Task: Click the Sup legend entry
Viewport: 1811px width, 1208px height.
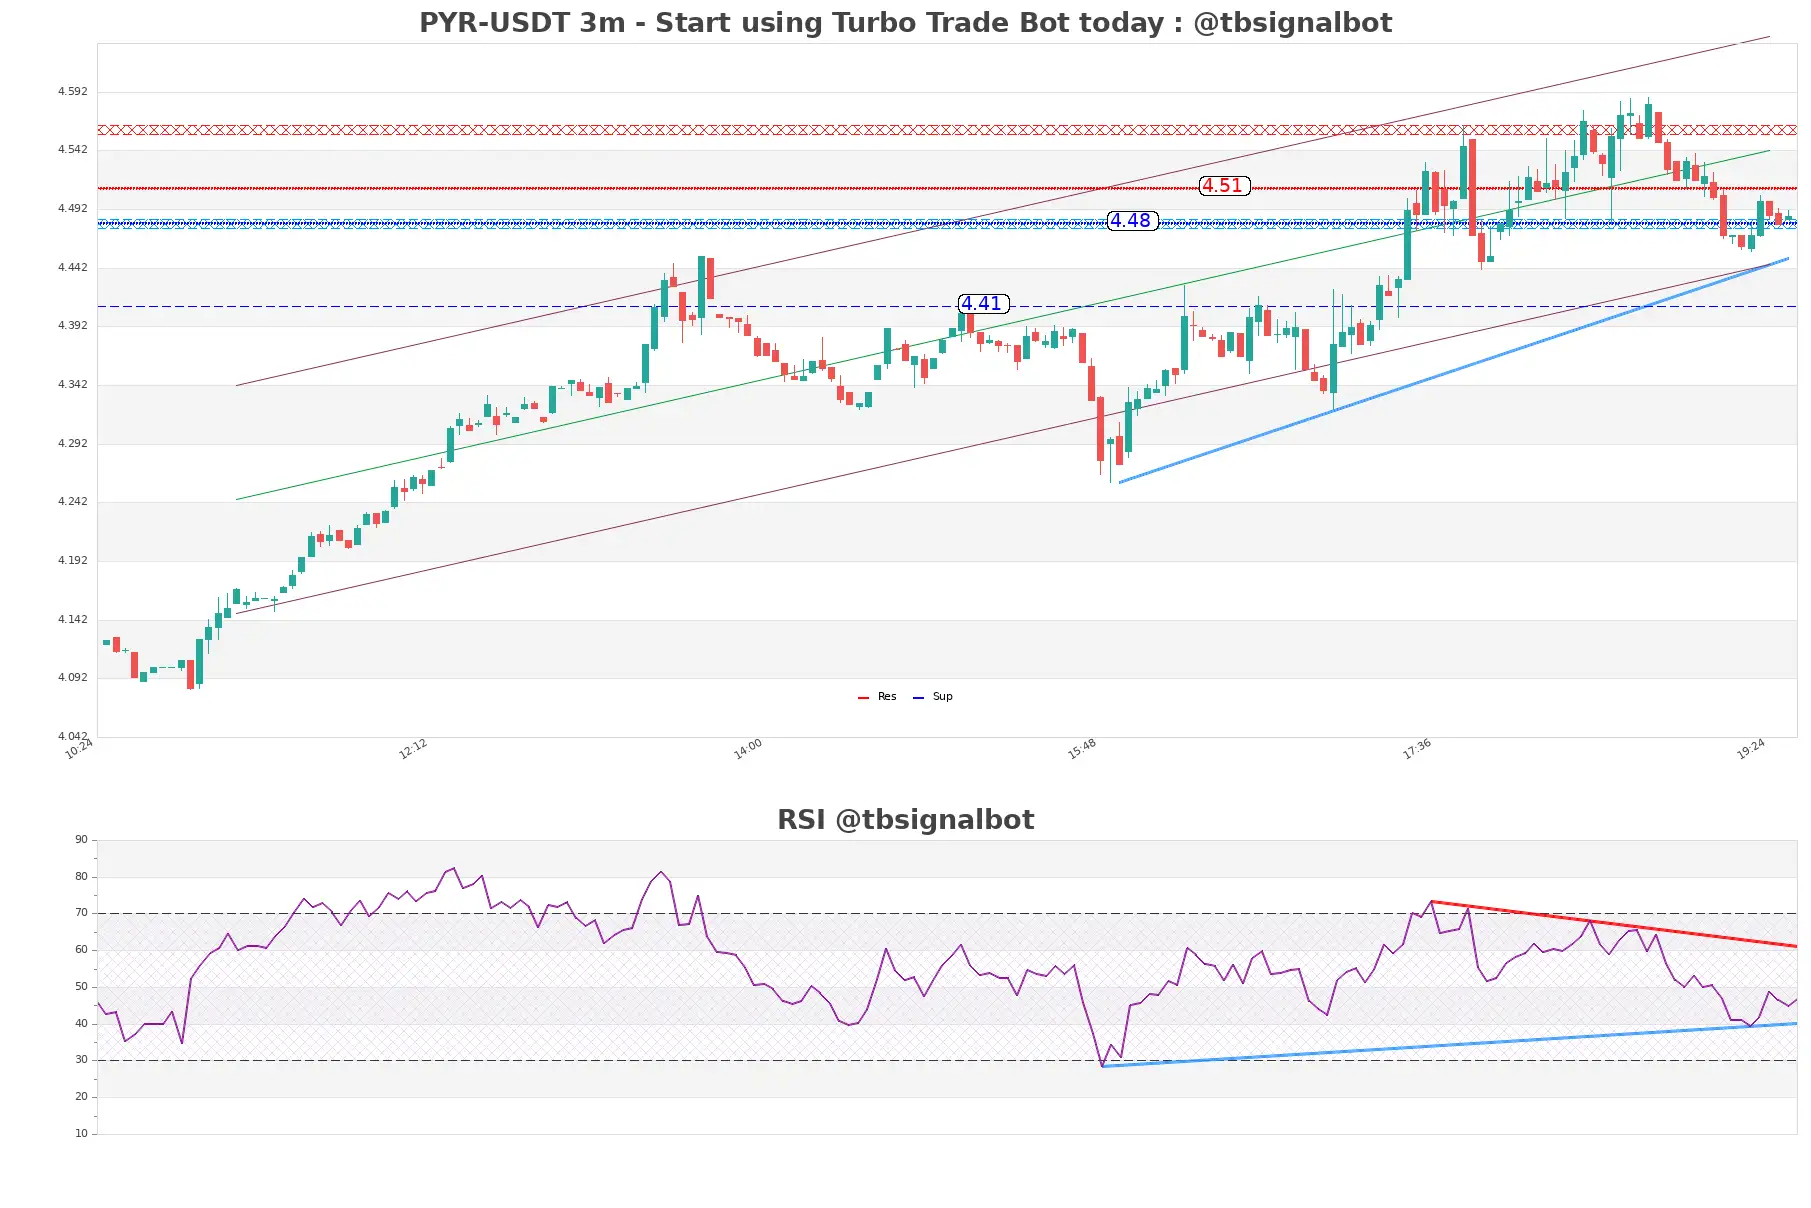Action: 932,697
